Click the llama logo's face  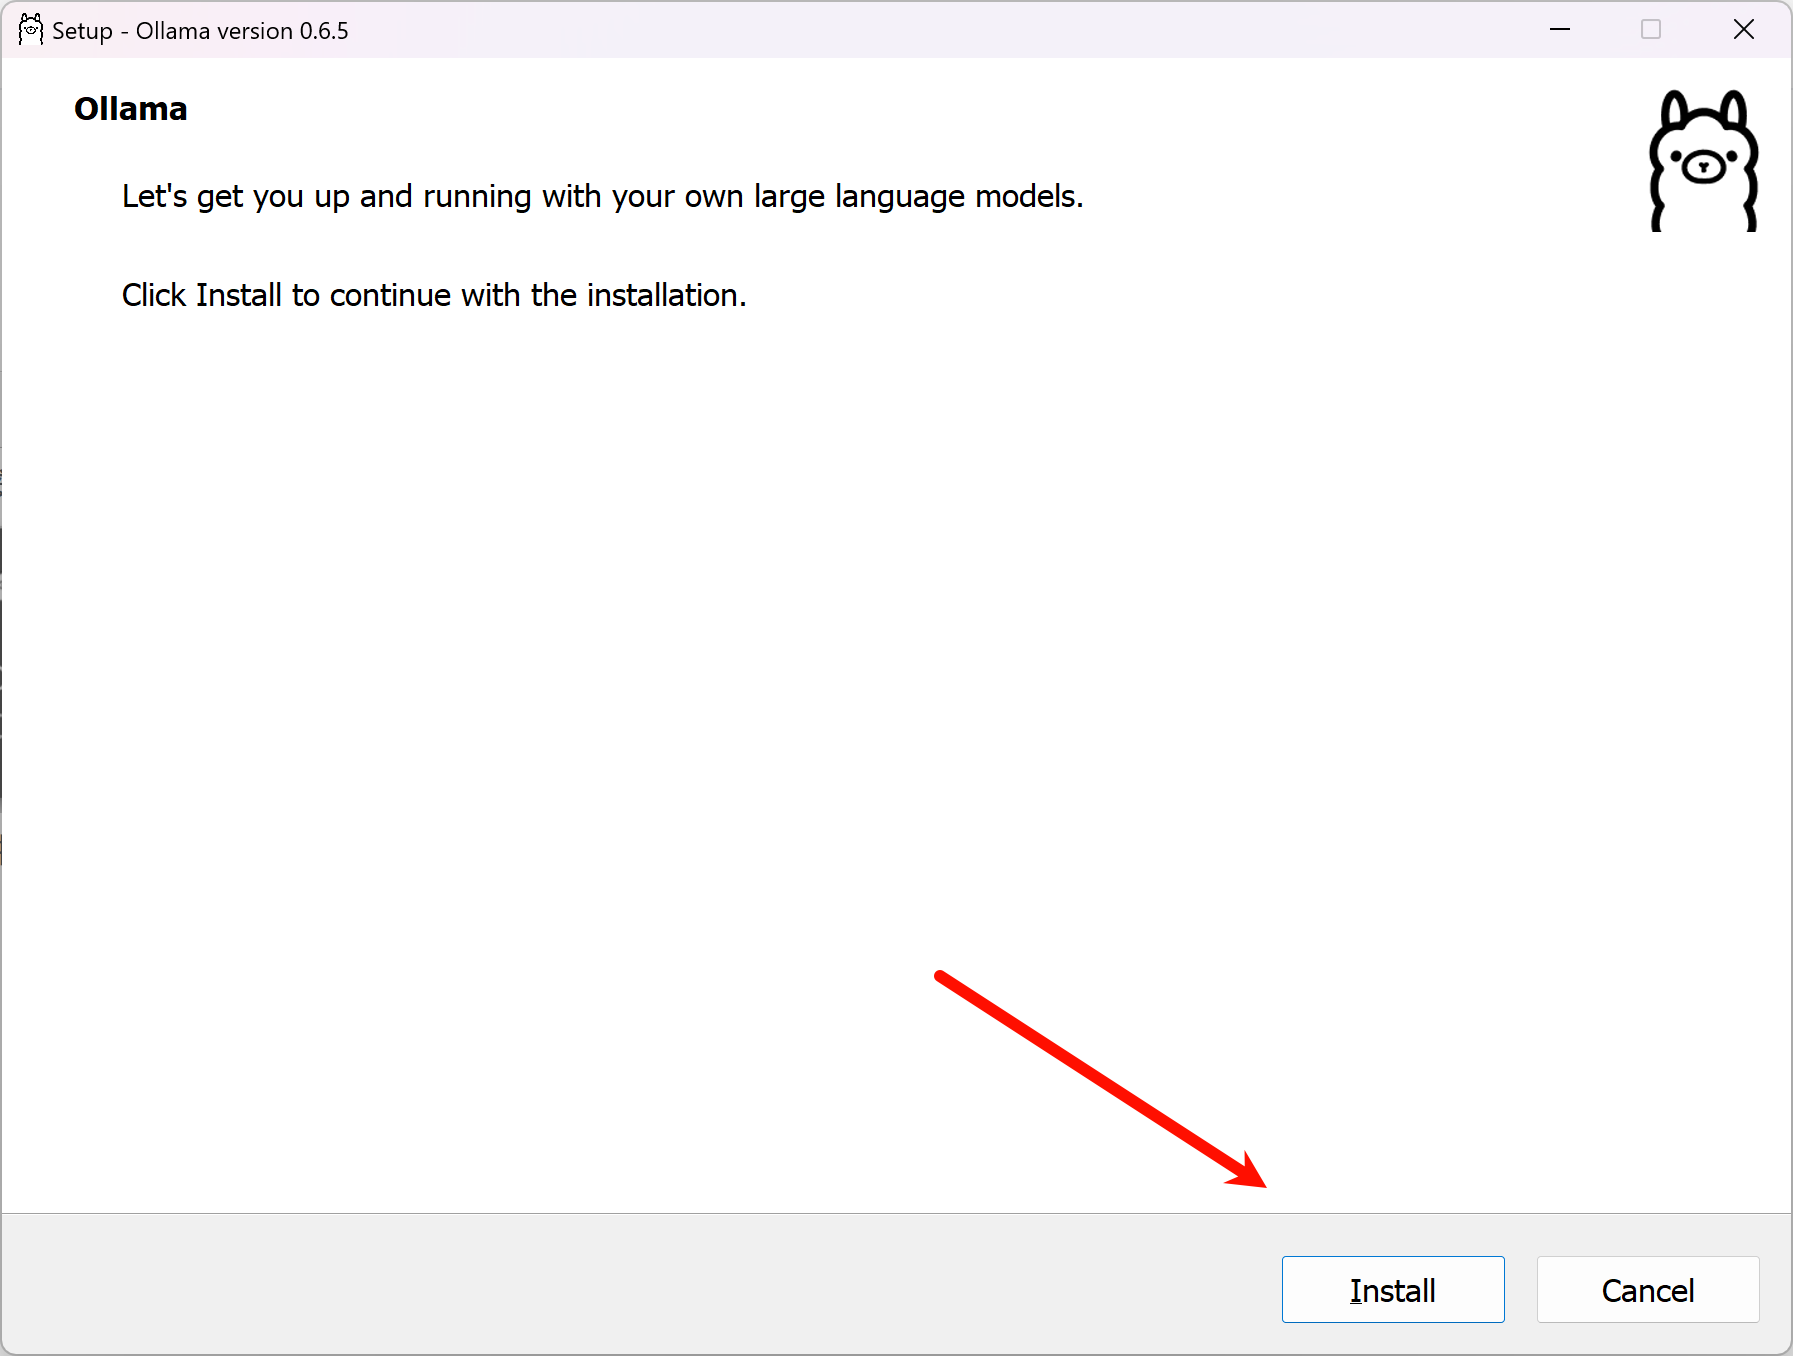[1704, 166]
